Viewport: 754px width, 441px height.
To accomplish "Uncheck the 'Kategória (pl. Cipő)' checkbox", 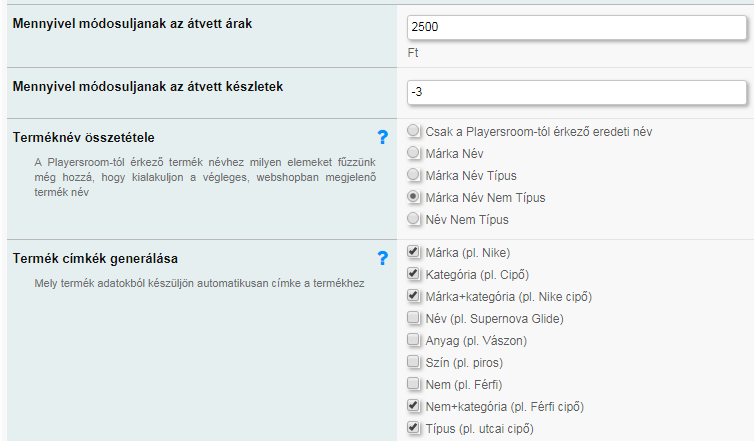I will [x=414, y=274].
